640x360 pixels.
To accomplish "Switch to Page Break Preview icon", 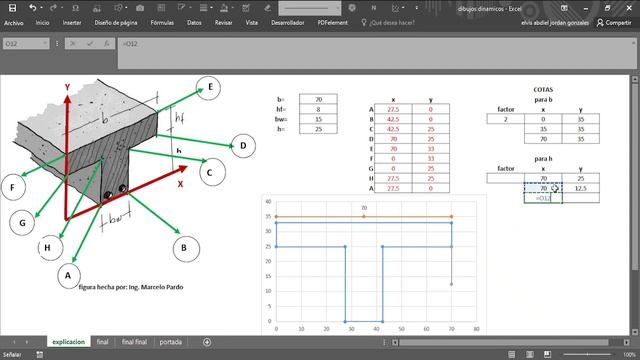I will 547,354.
